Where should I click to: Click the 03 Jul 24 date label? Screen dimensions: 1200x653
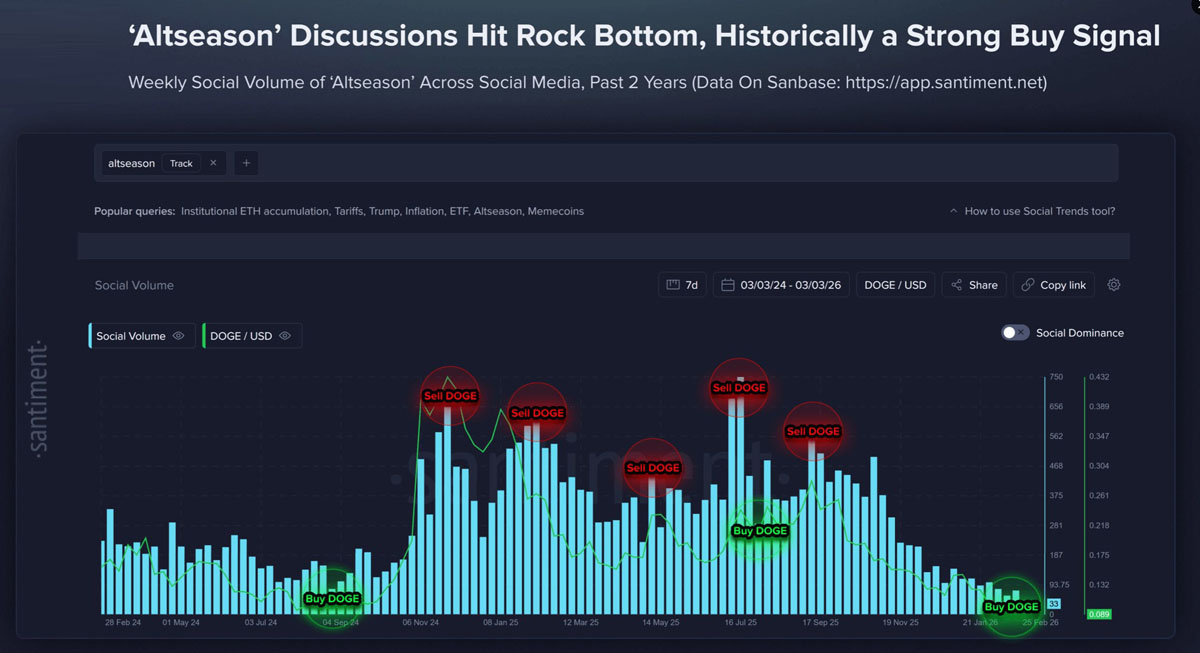pos(261,622)
